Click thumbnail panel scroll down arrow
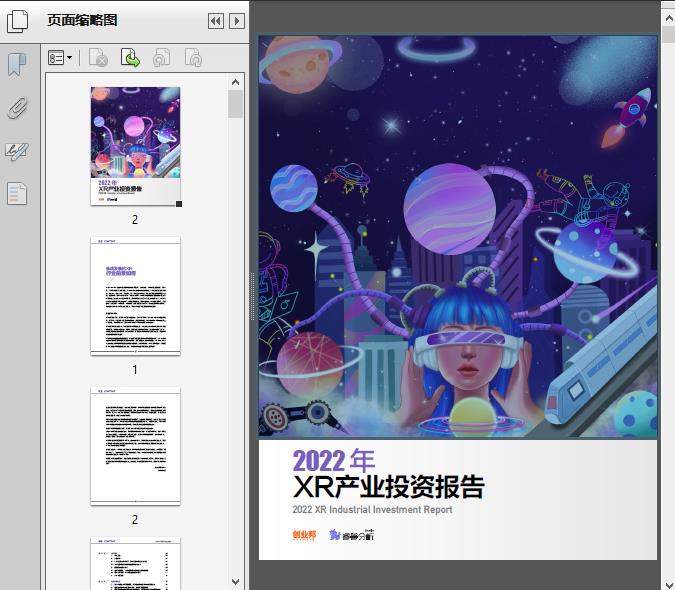Screen dimensions: 675x590 point(235,582)
